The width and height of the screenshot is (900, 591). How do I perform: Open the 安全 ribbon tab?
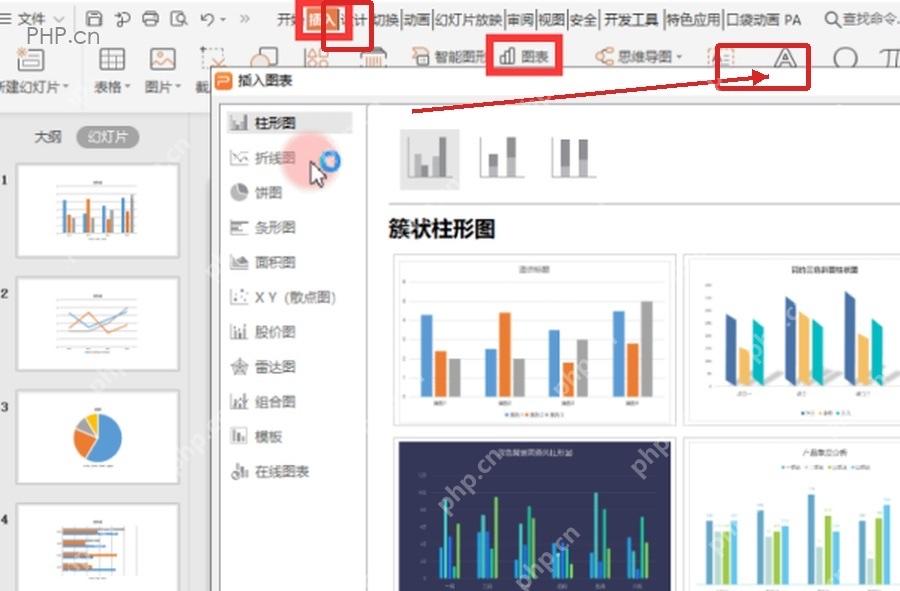pos(583,20)
